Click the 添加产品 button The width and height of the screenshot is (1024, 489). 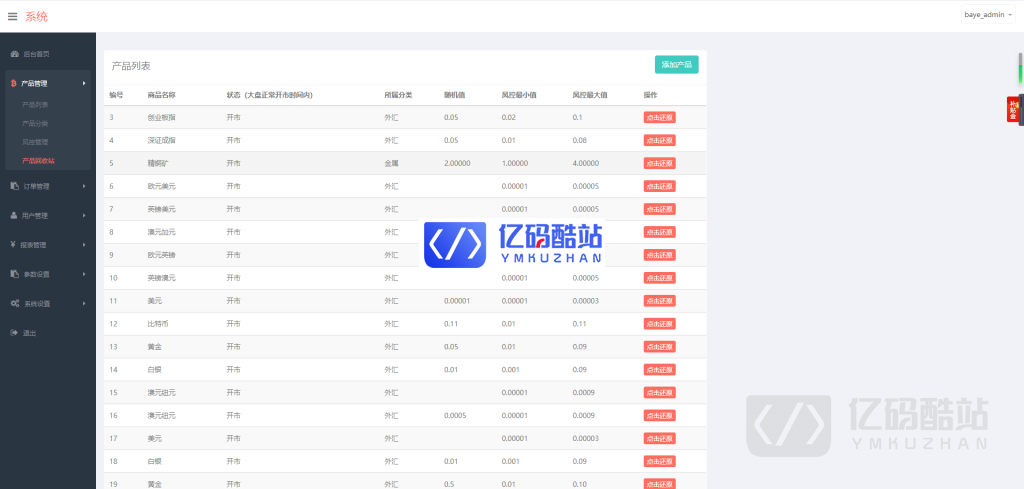click(x=677, y=65)
